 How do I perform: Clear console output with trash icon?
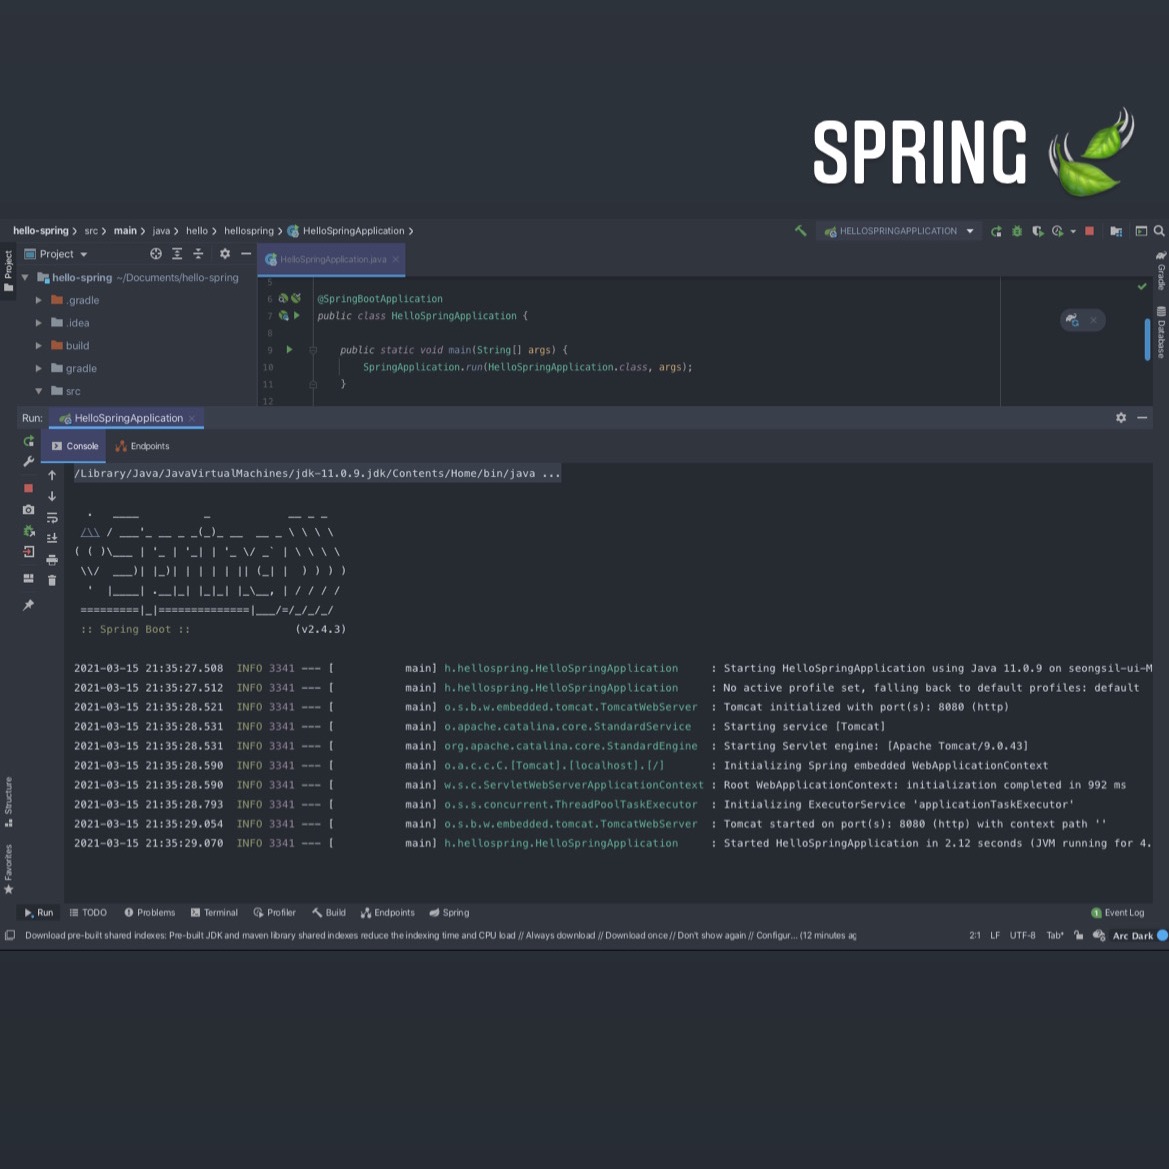pos(52,580)
